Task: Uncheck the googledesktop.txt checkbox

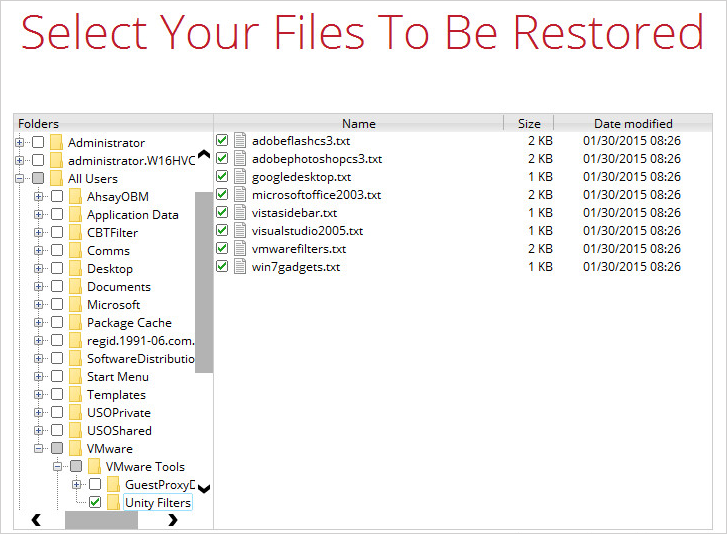Action: click(x=222, y=177)
